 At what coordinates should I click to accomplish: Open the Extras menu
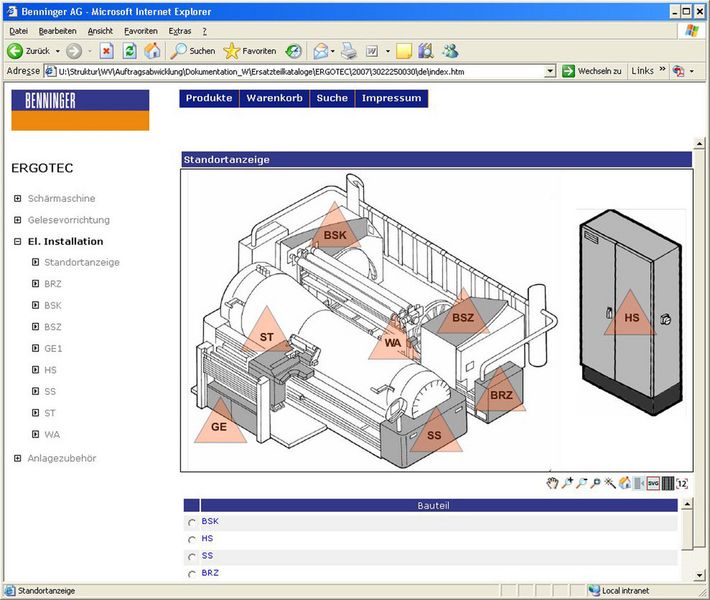pyautogui.click(x=180, y=31)
